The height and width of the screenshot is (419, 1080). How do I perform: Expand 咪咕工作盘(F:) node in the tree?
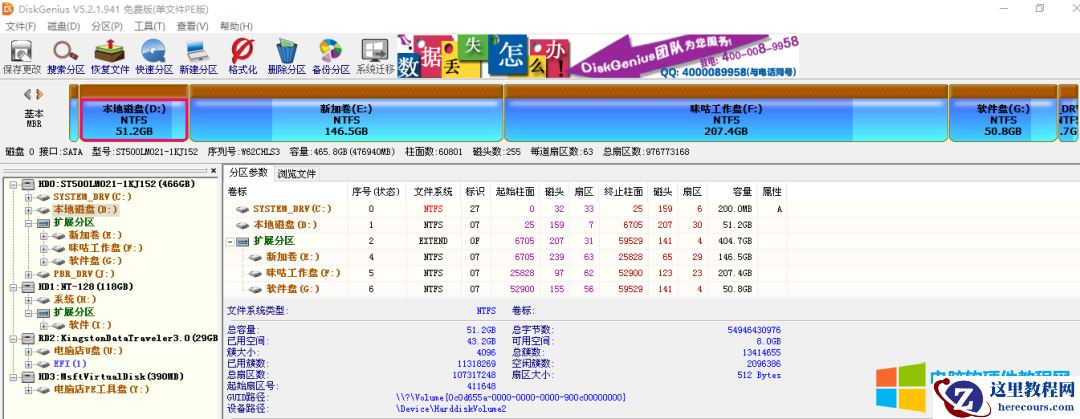coord(44,248)
